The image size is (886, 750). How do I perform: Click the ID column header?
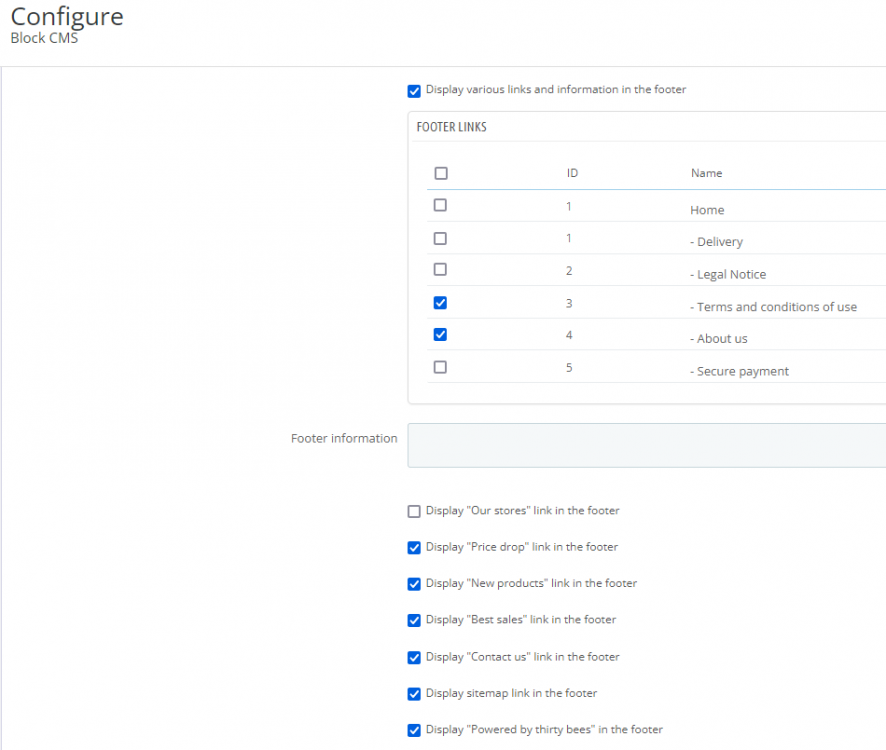click(x=572, y=173)
